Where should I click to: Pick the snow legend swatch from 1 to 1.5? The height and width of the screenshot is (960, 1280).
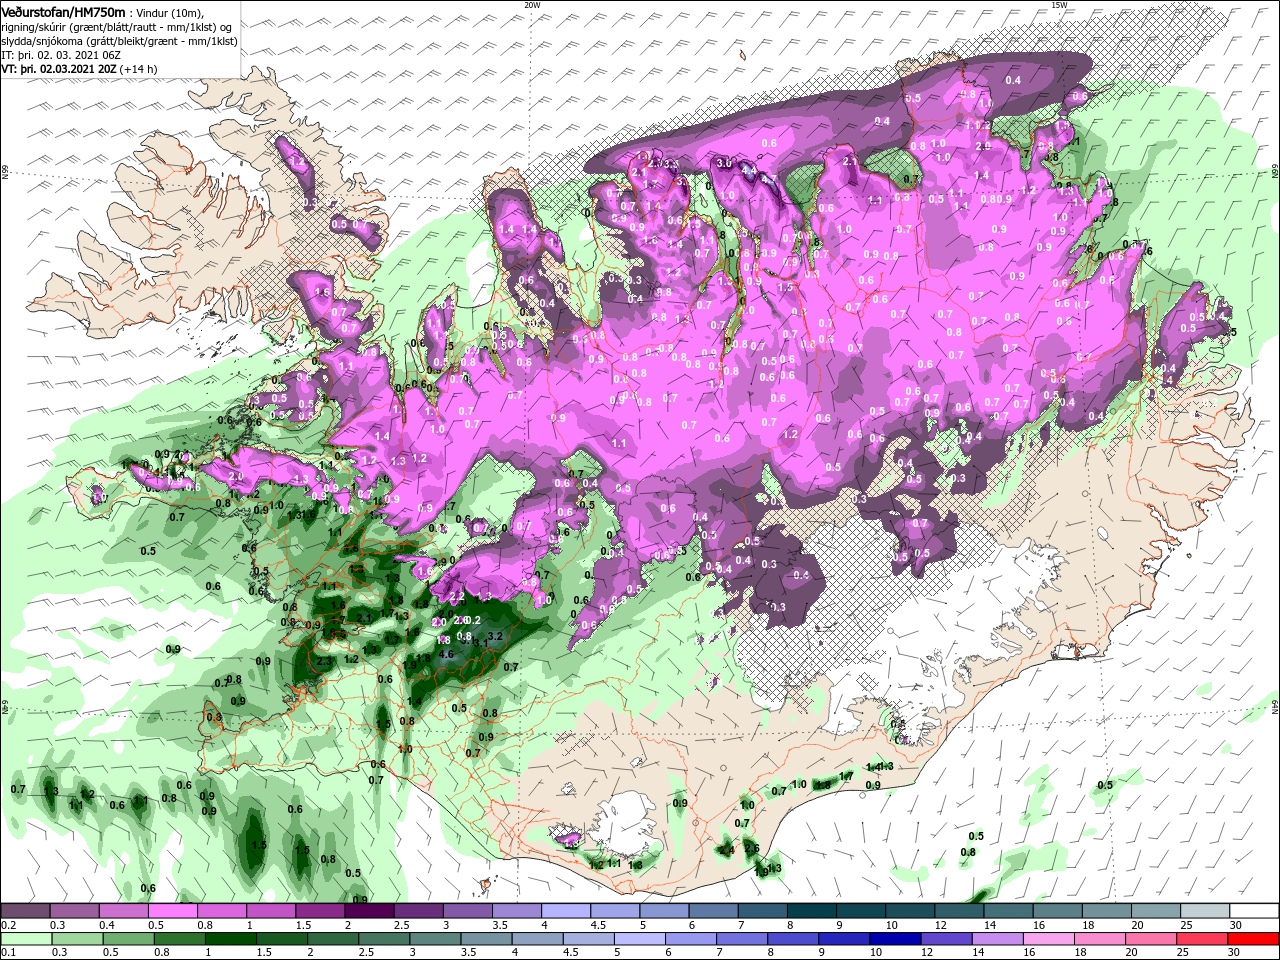[x=270, y=911]
